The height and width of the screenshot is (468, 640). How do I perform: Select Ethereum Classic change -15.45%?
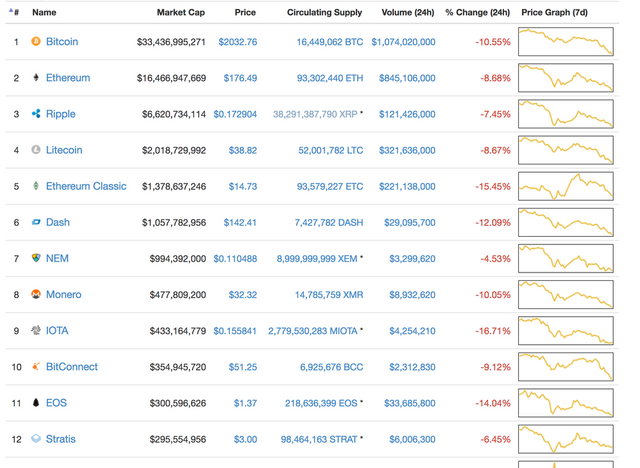(493, 186)
